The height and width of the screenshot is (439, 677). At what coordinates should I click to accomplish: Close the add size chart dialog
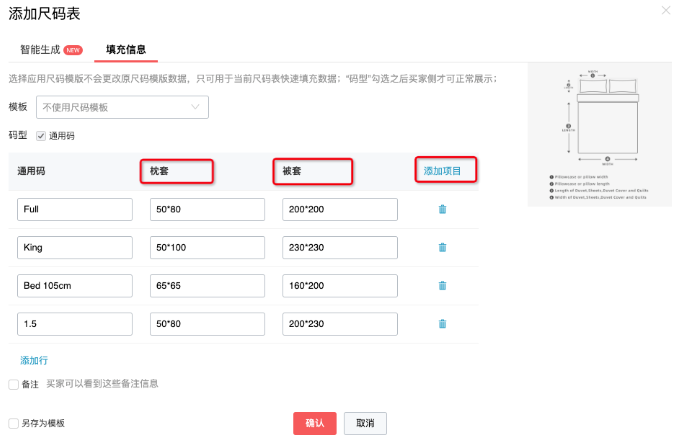(x=666, y=10)
